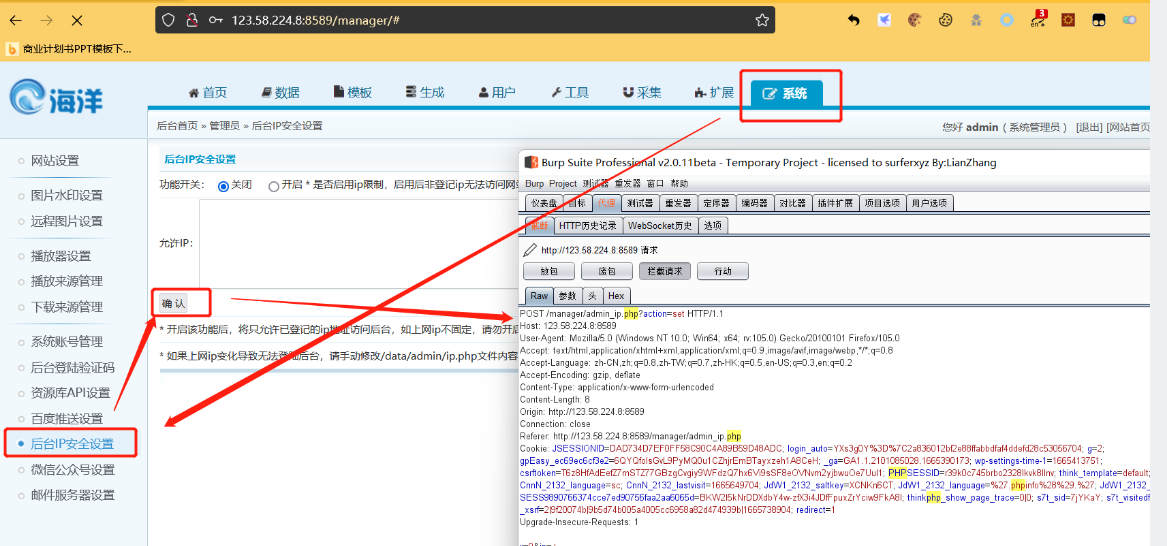This screenshot has height=546, width=1167.
Task: Click the dark red sun extension icon
Action: pyautogui.click(x=1068, y=20)
